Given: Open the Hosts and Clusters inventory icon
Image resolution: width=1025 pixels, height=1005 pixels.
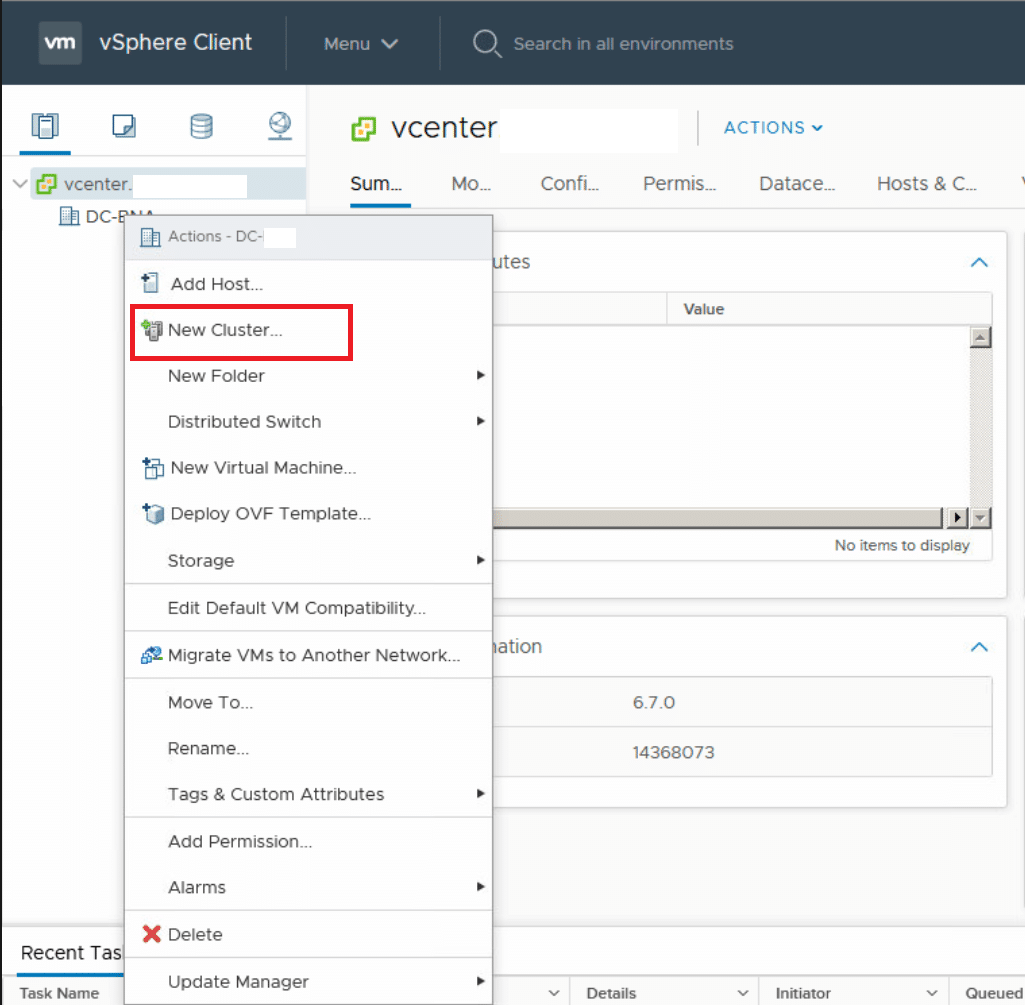Looking at the screenshot, I should coord(45,126).
